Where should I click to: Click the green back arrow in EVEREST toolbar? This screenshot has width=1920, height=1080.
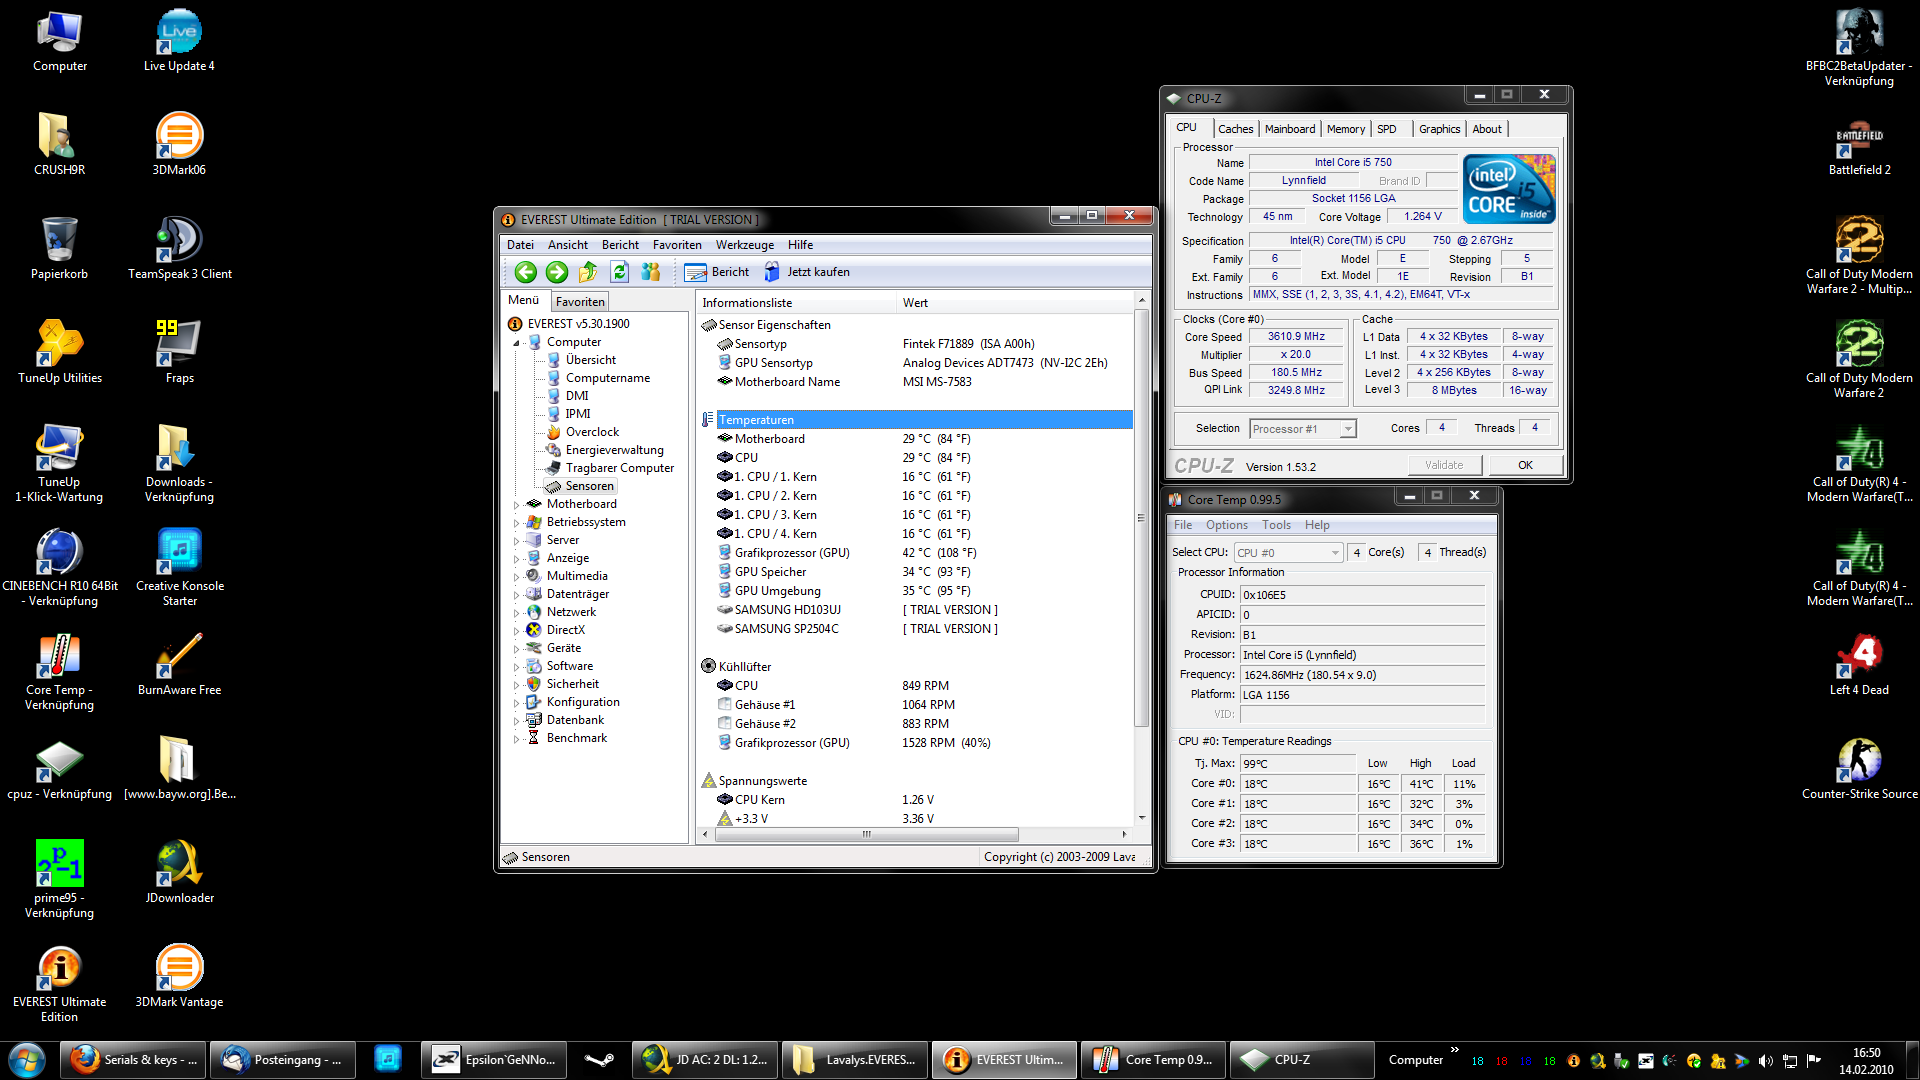(525, 272)
